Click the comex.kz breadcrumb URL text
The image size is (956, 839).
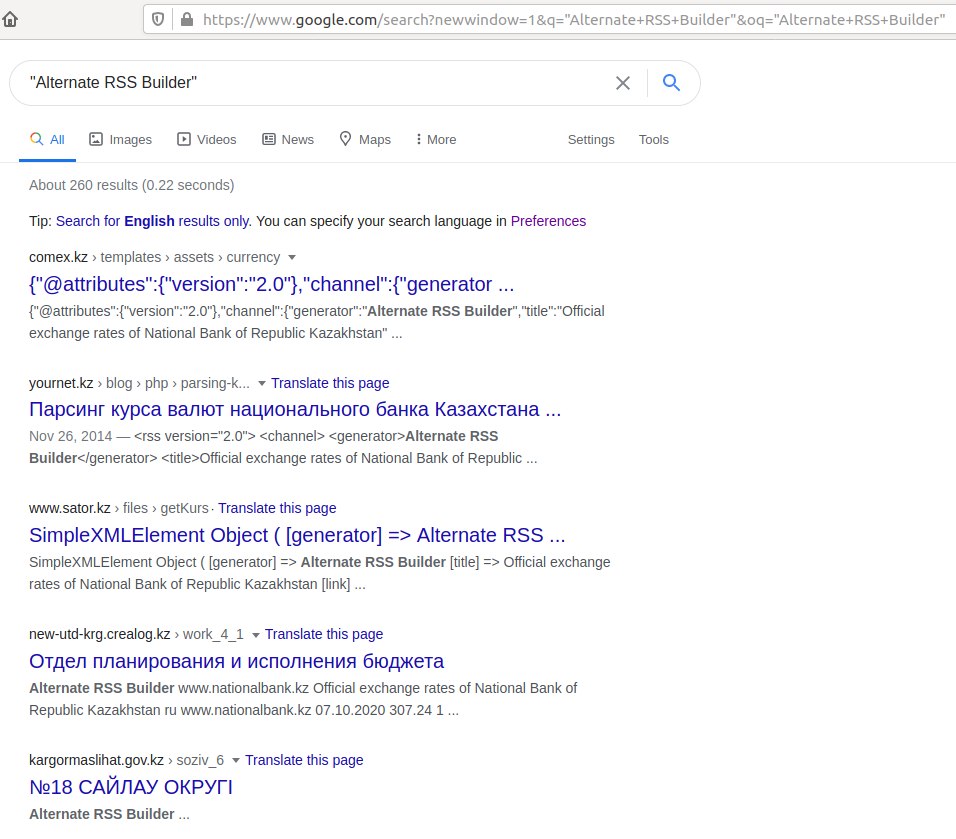tap(154, 257)
